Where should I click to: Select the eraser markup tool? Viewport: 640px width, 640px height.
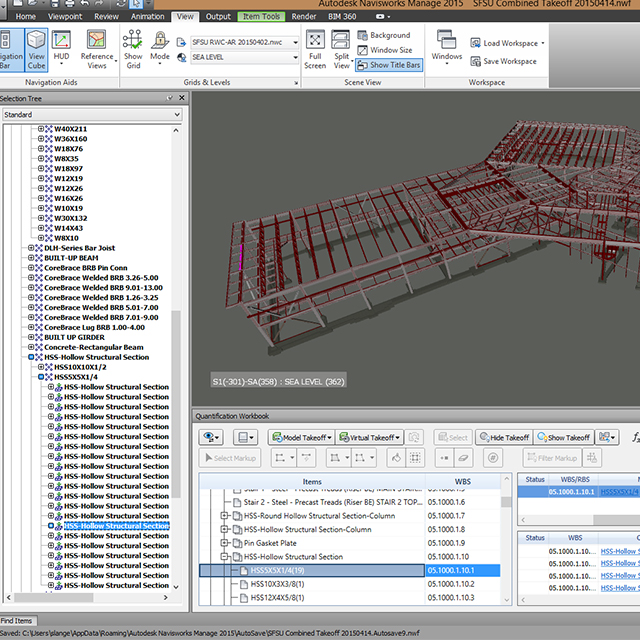pos(463,458)
